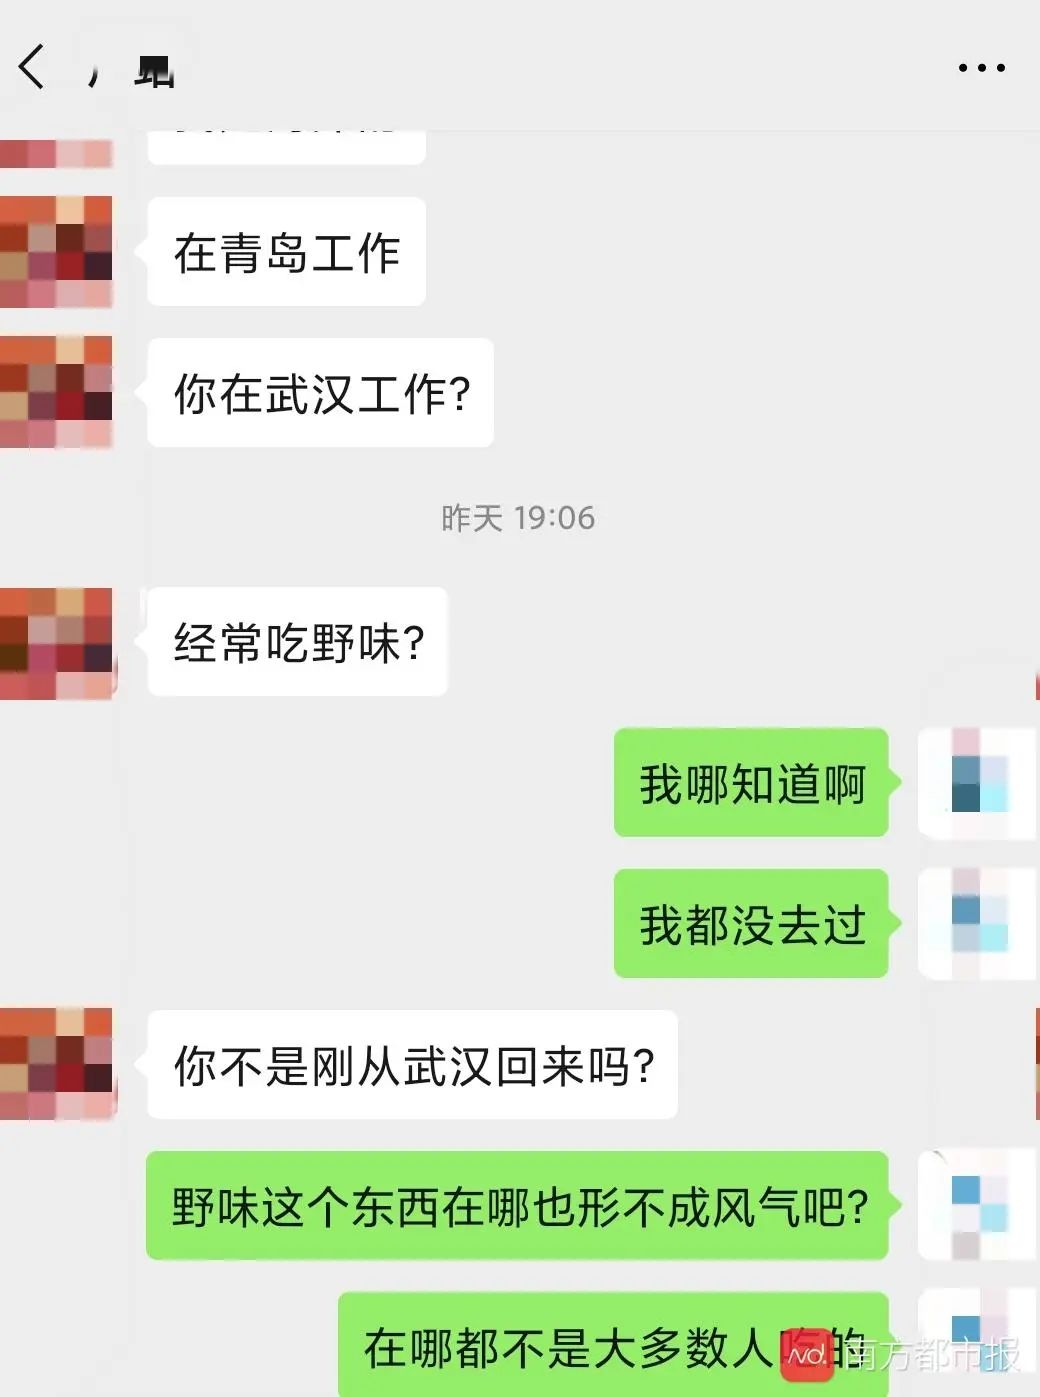The image size is (1040, 1397).
Task: Tap the avatar beside 你在武汉工作?
Action: 56,392
